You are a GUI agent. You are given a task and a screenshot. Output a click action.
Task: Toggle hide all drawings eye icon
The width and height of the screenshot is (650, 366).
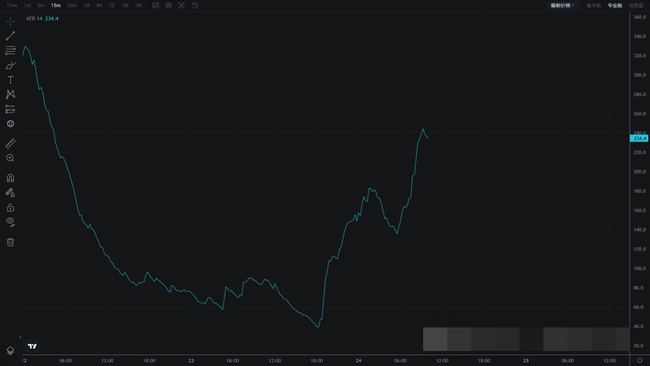pos(10,222)
